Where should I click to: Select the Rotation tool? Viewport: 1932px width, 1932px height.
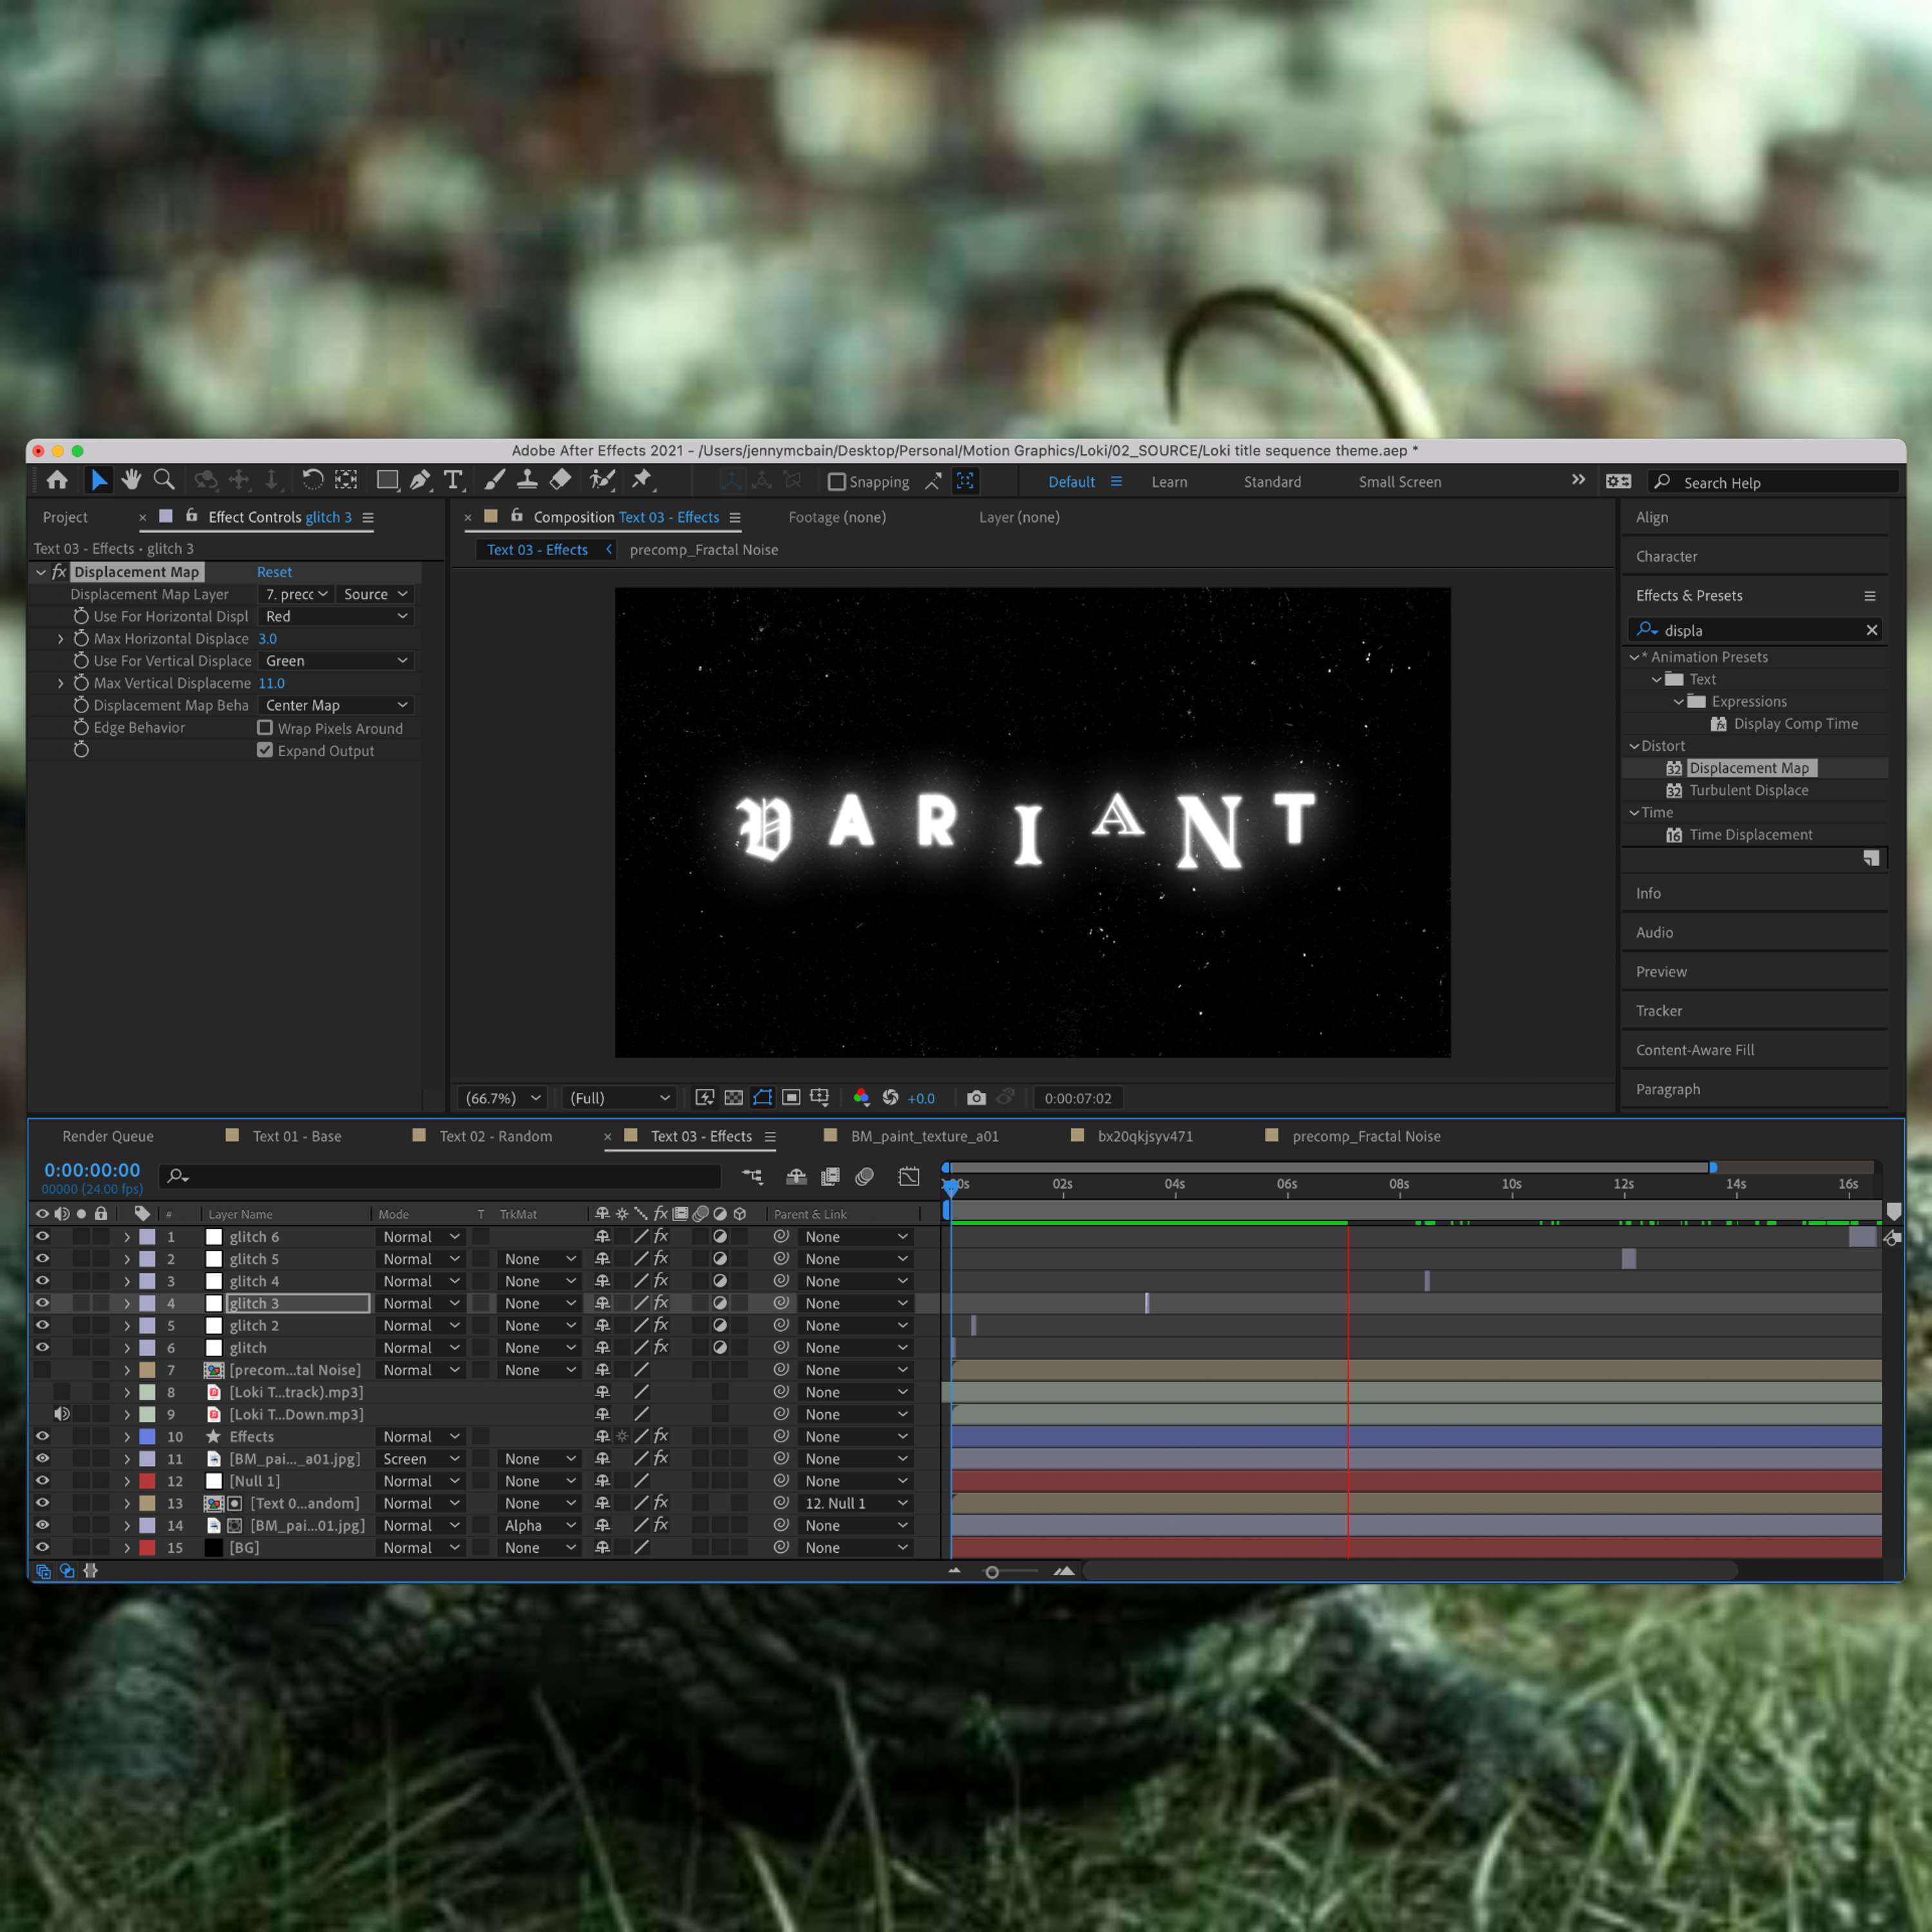(312, 481)
